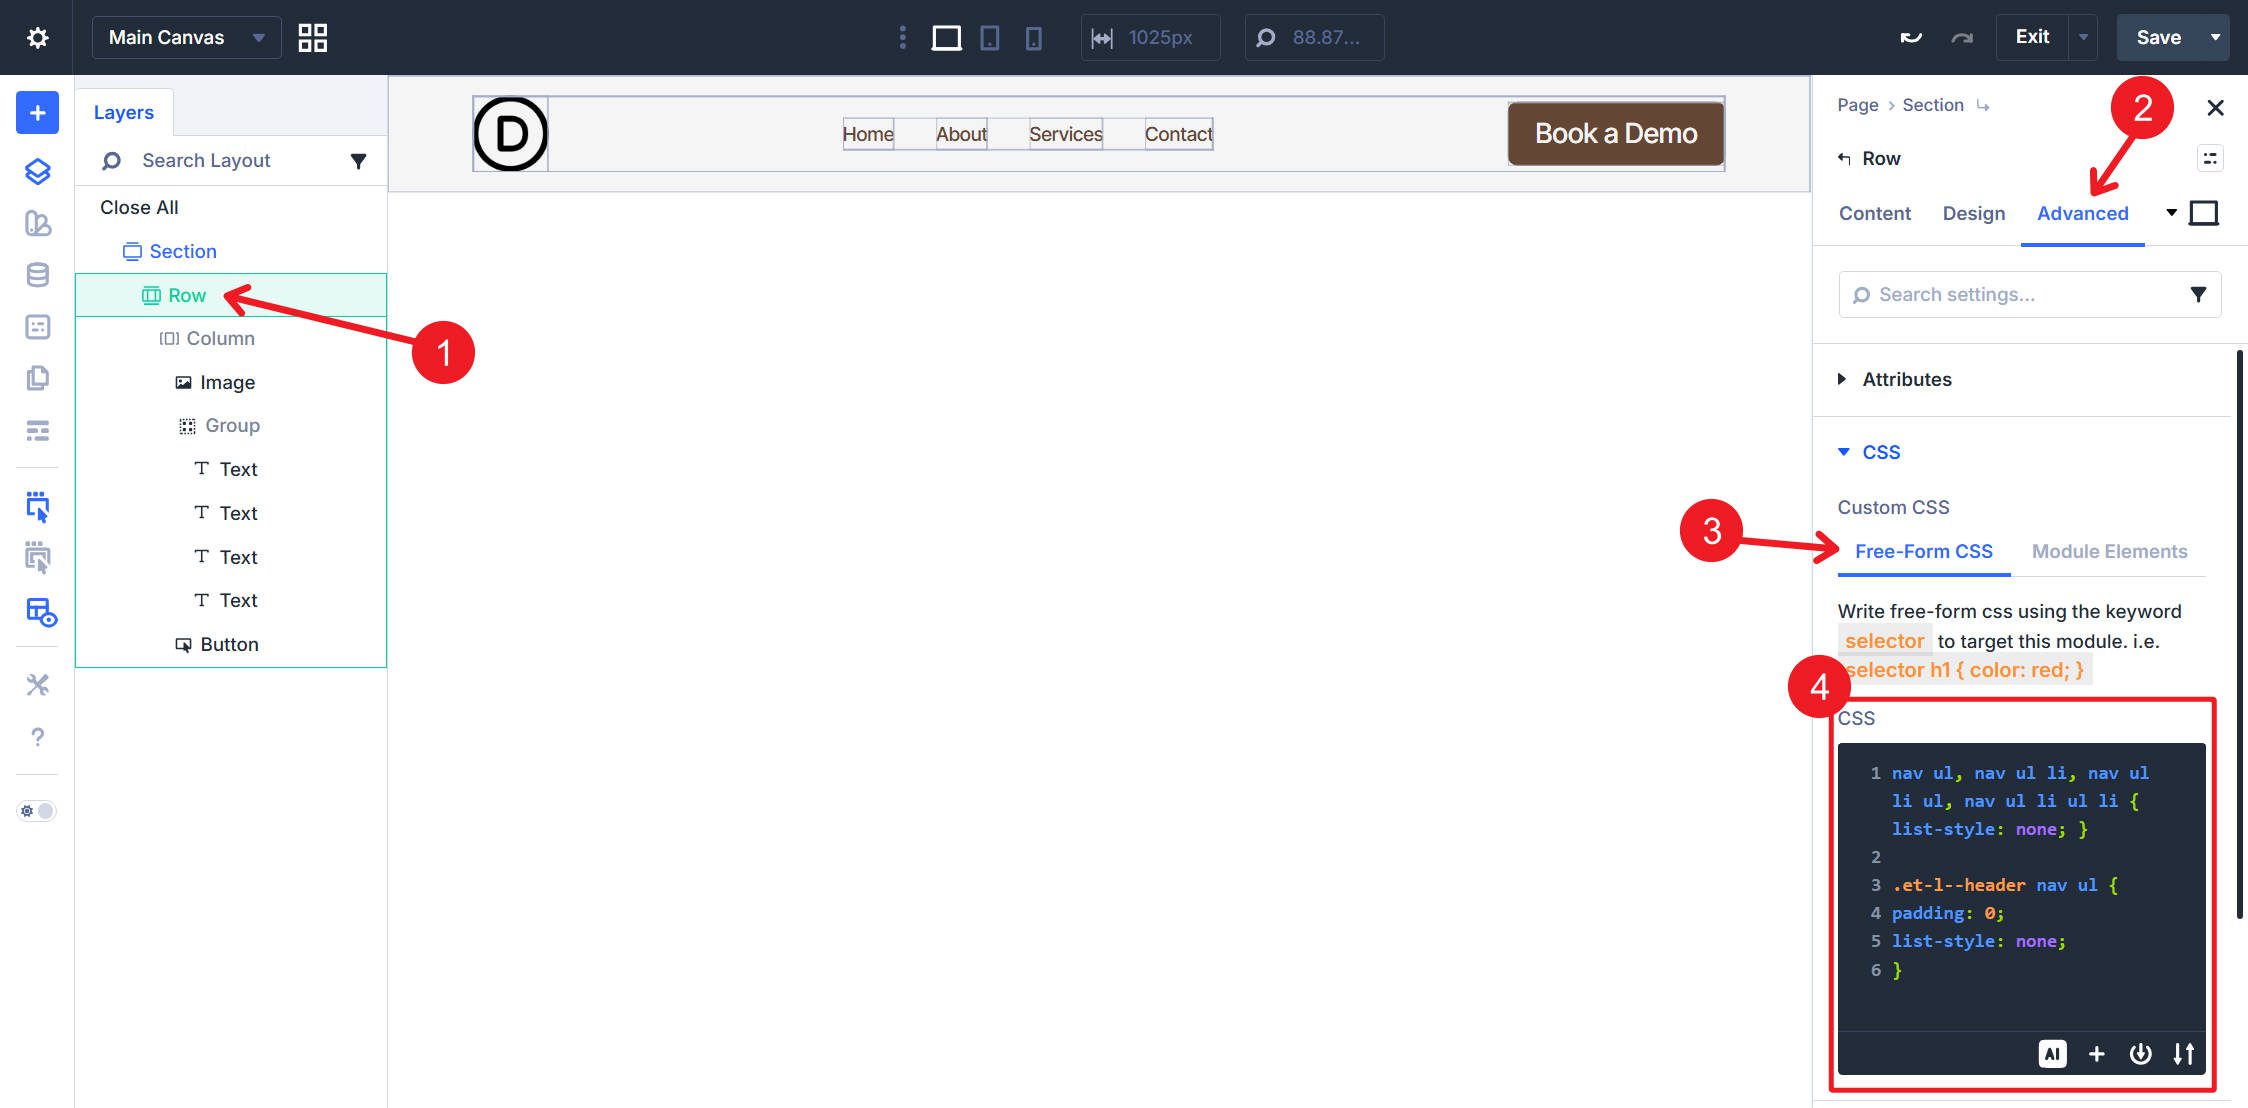Toggle wireframe view via the top-right square icon
The image size is (2248, 1108).
tap(2204, 213)
